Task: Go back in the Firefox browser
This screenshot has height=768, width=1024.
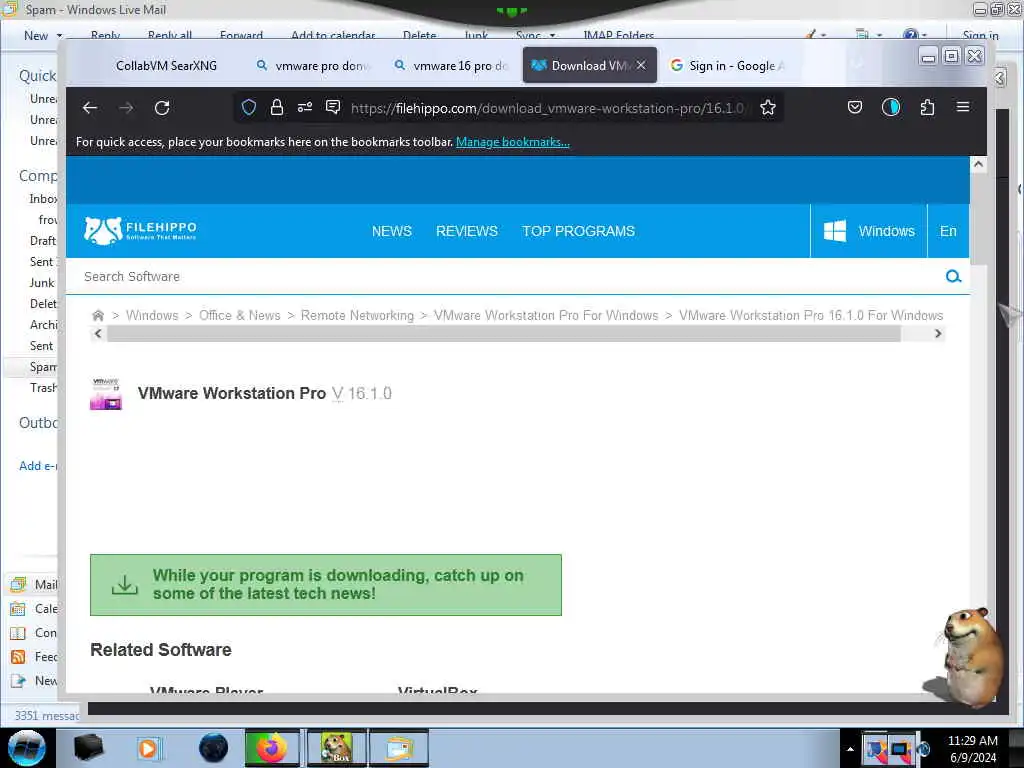Action: coord(90,108)
